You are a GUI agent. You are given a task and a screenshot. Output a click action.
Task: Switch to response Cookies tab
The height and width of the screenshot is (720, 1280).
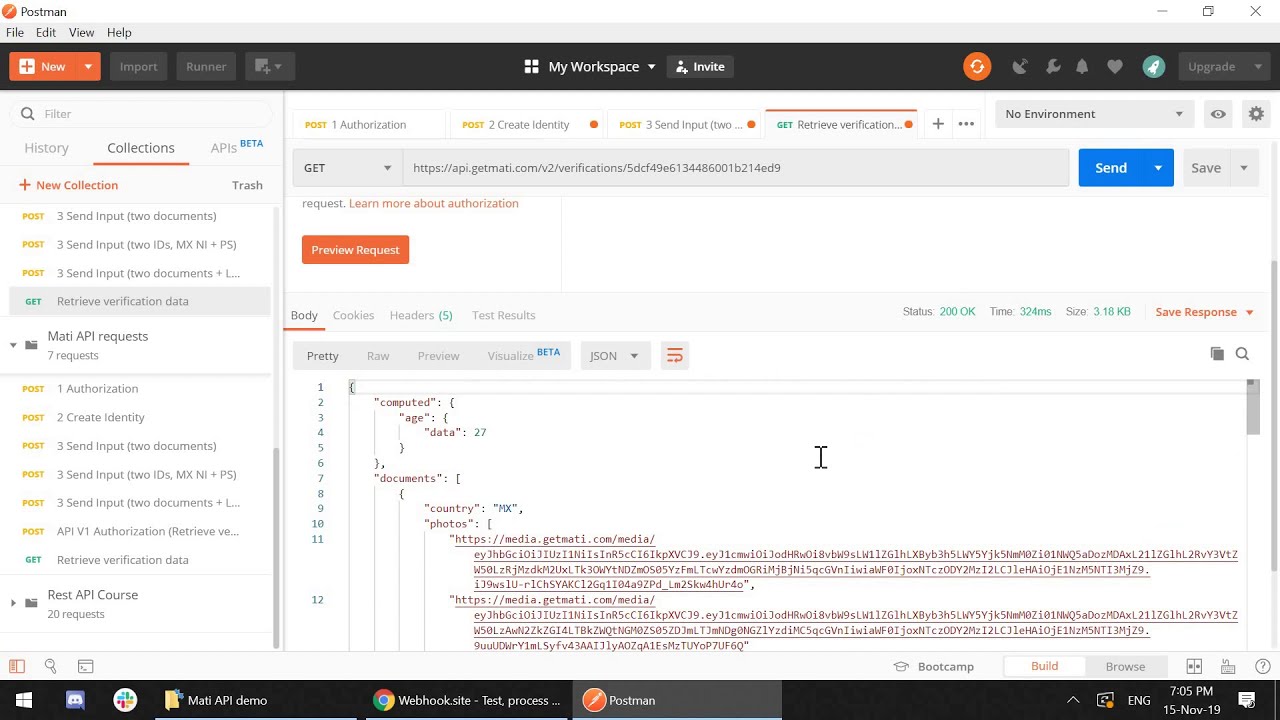pos(353,315)
